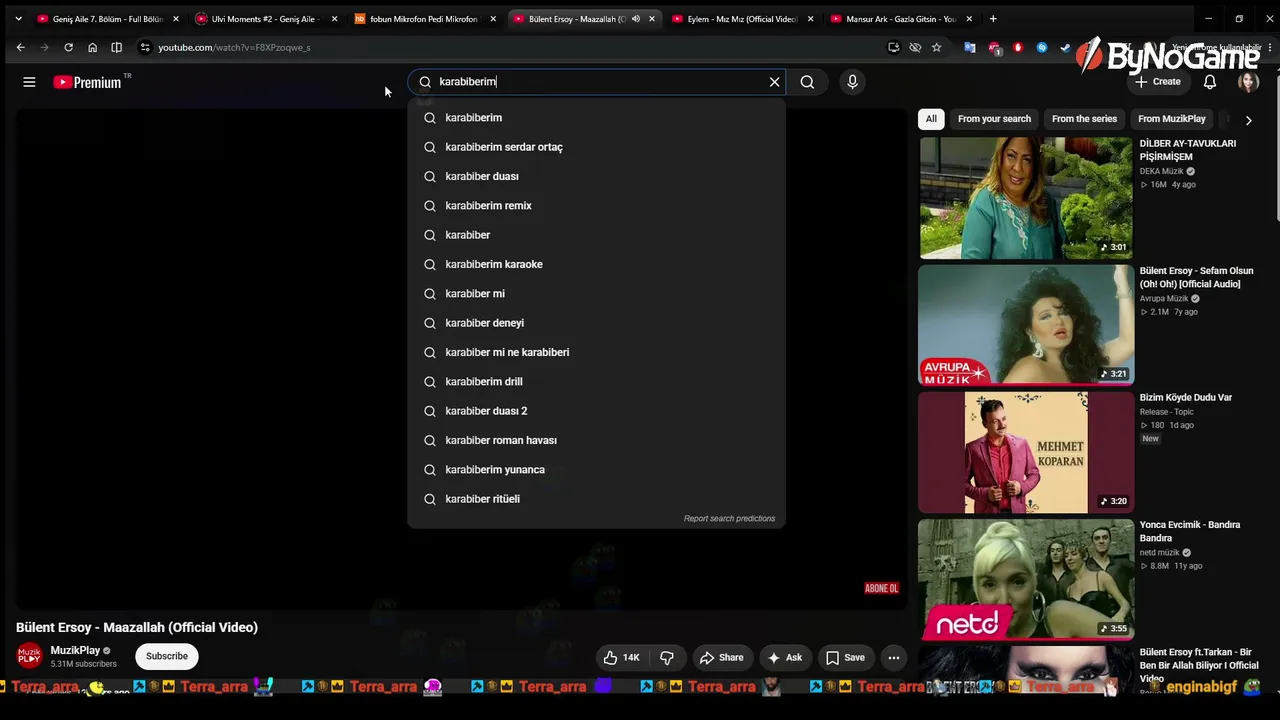Switch to Mansur Ark - Gazla Gitsin tab

tap(901, 19)
